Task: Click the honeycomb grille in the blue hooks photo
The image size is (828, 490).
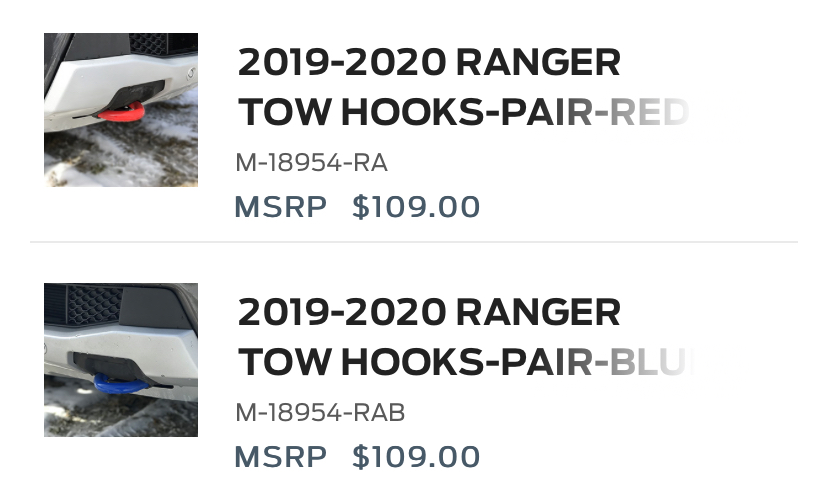Action: tap(94, 305)
